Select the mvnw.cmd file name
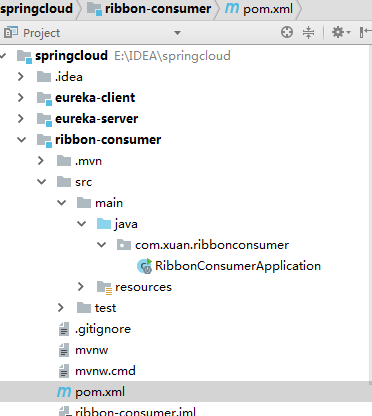 tap(105, 371)
